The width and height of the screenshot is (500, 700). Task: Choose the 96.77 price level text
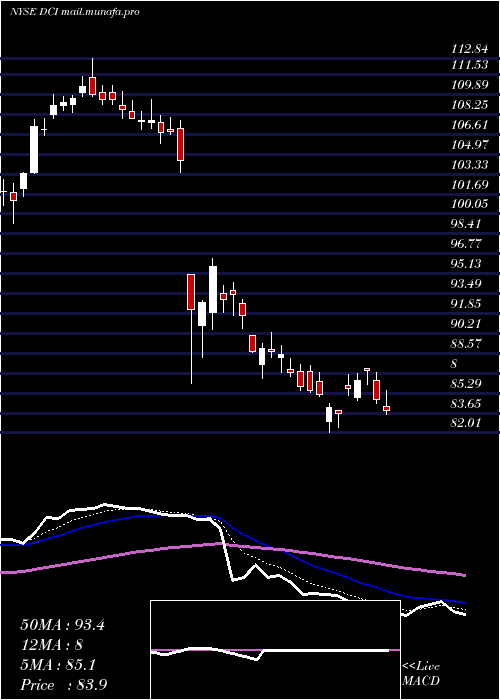point(466,244)
